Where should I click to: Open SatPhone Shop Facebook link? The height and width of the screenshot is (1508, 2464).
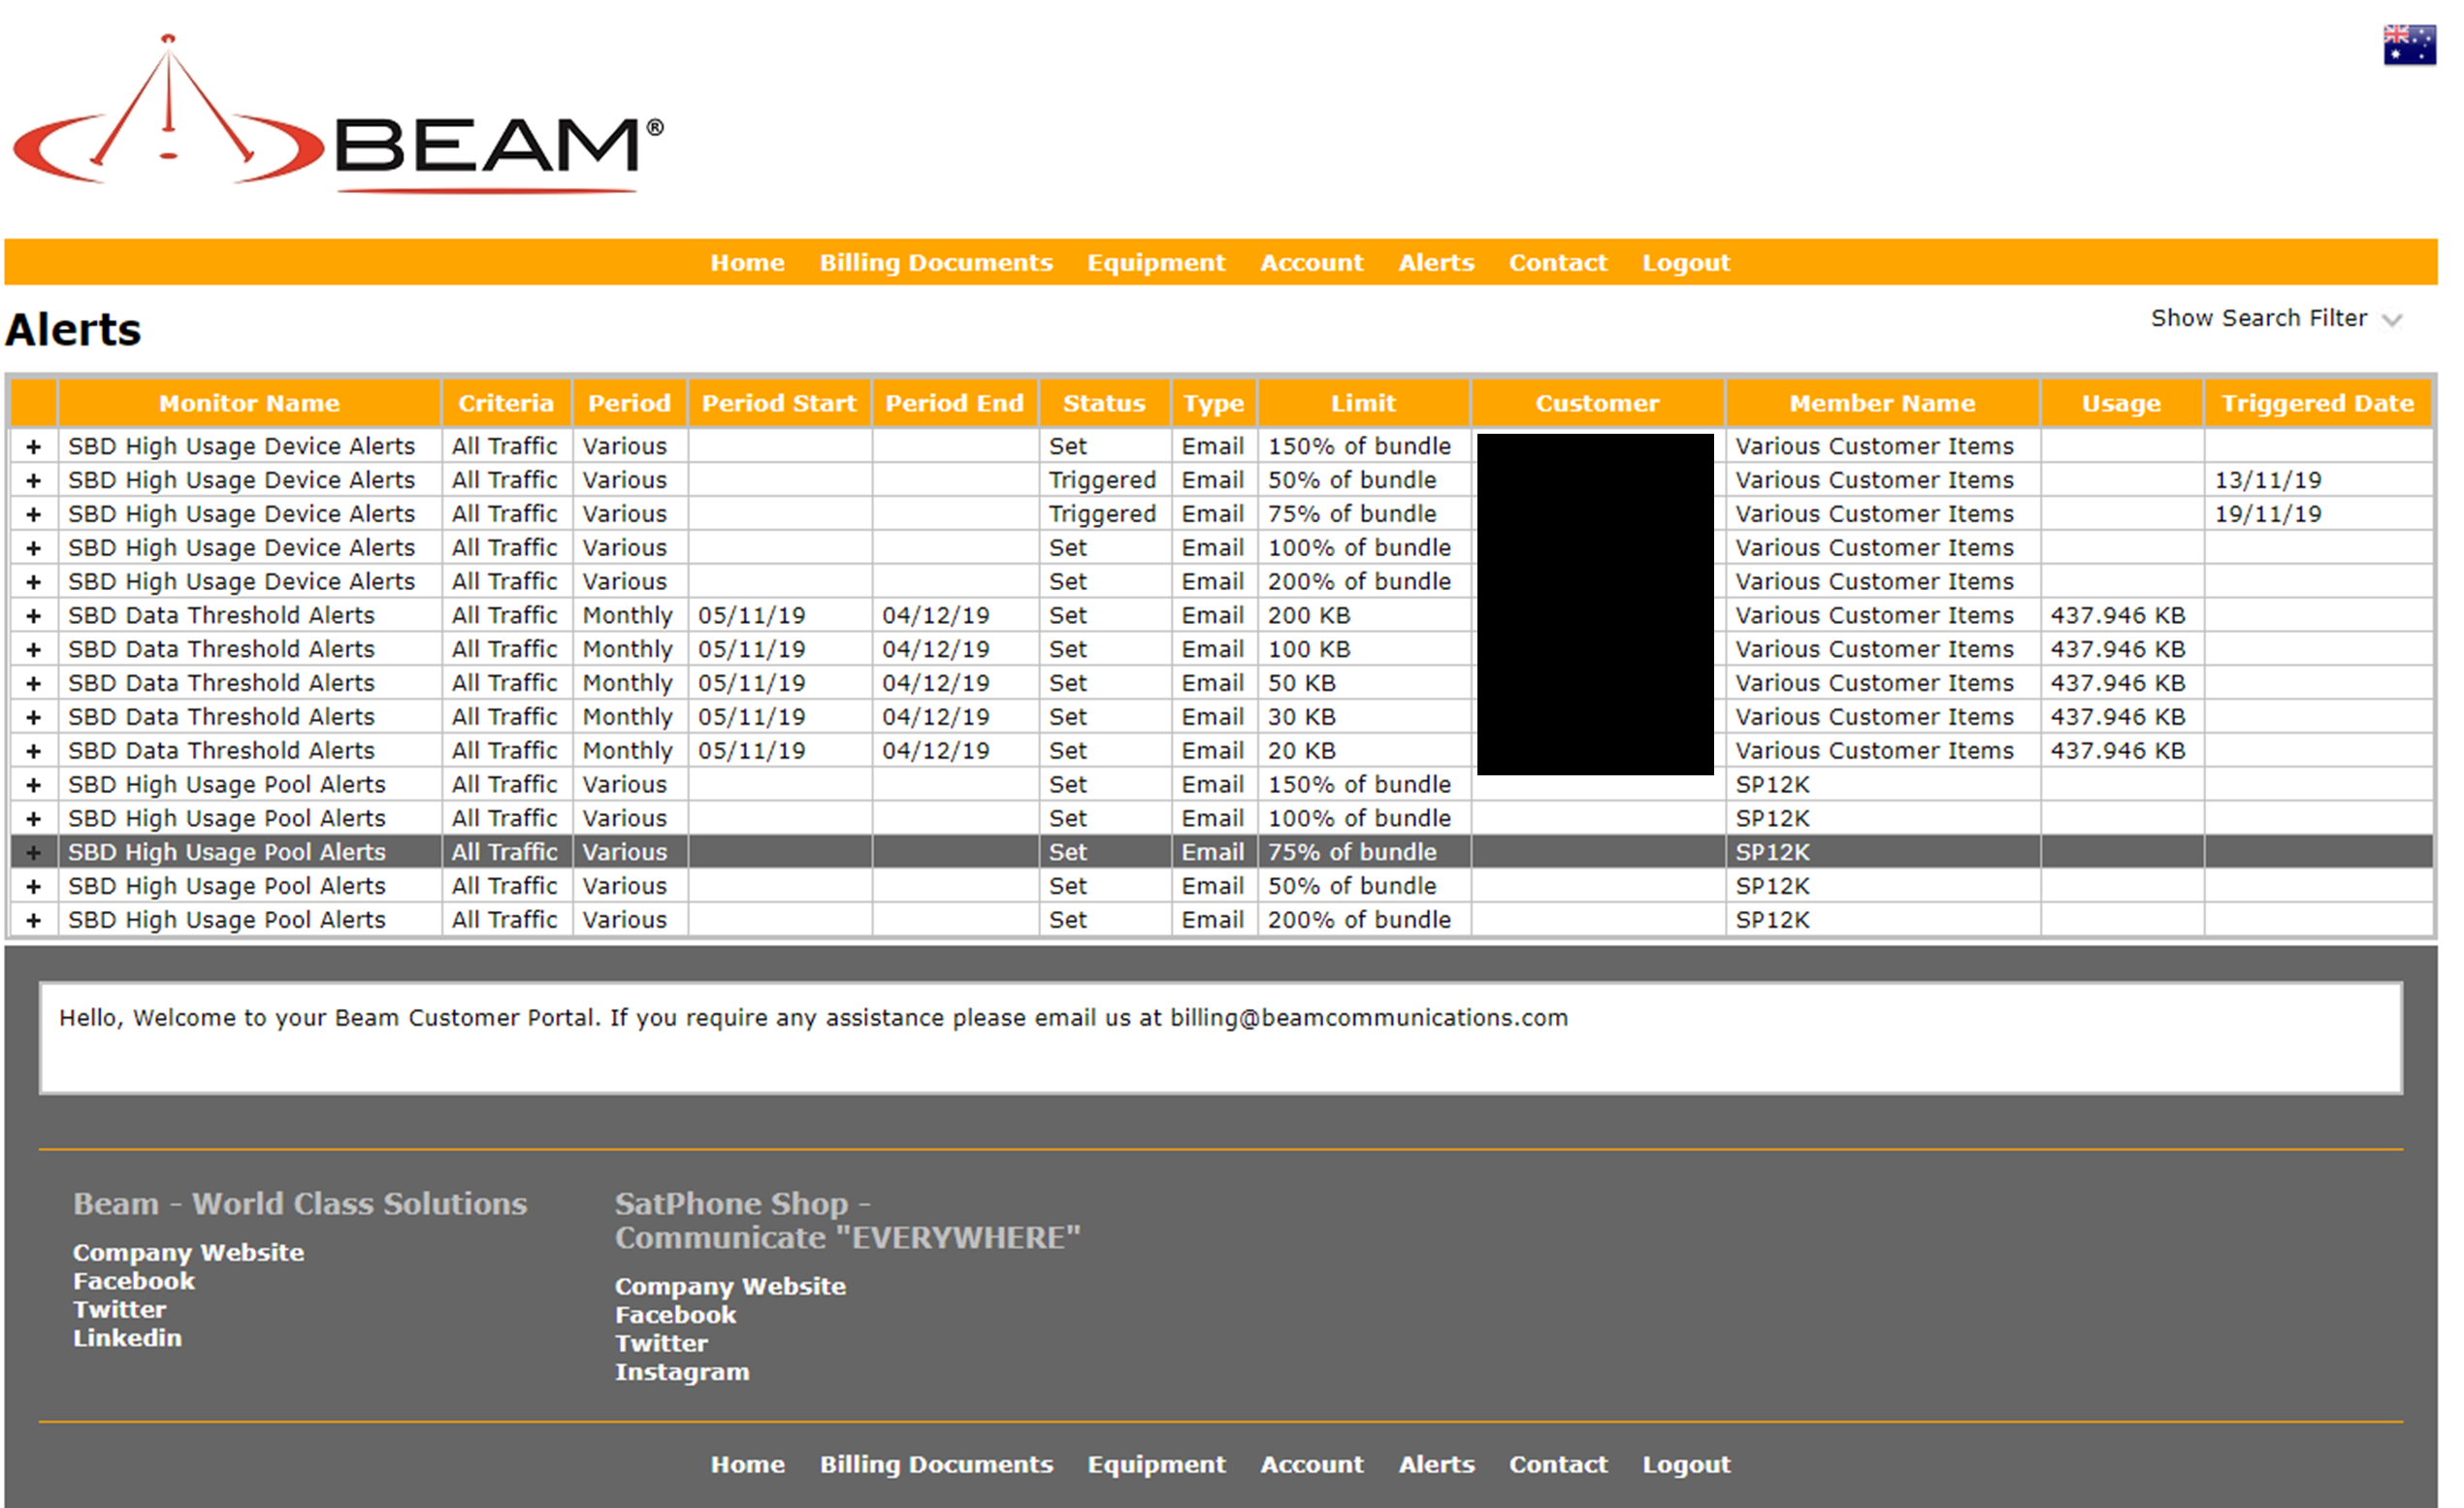pos(675,1315)
